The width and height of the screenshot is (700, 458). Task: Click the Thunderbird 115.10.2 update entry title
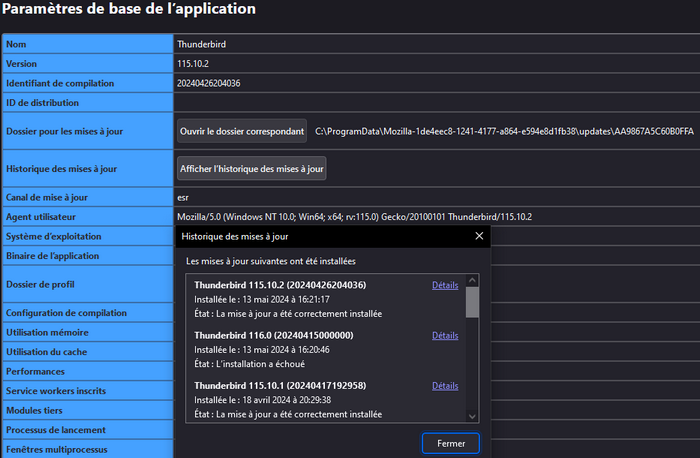(x=280, y=285)
